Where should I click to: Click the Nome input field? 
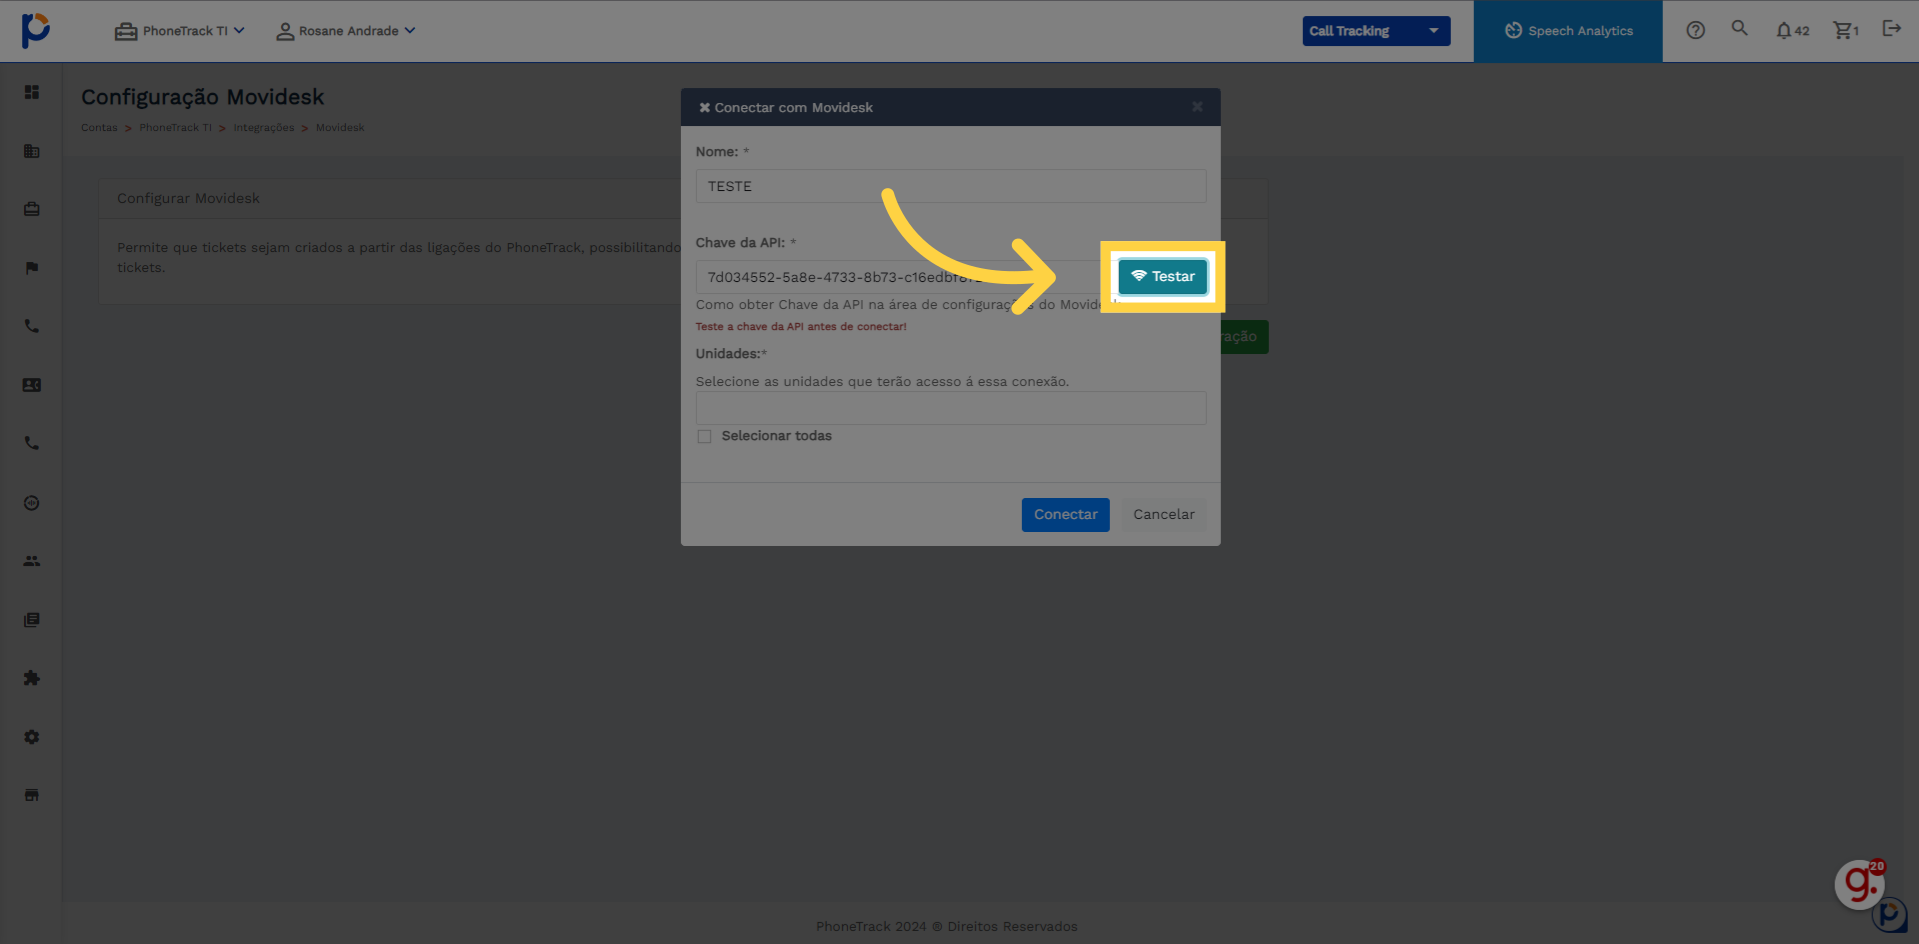[x=950, y=186]
